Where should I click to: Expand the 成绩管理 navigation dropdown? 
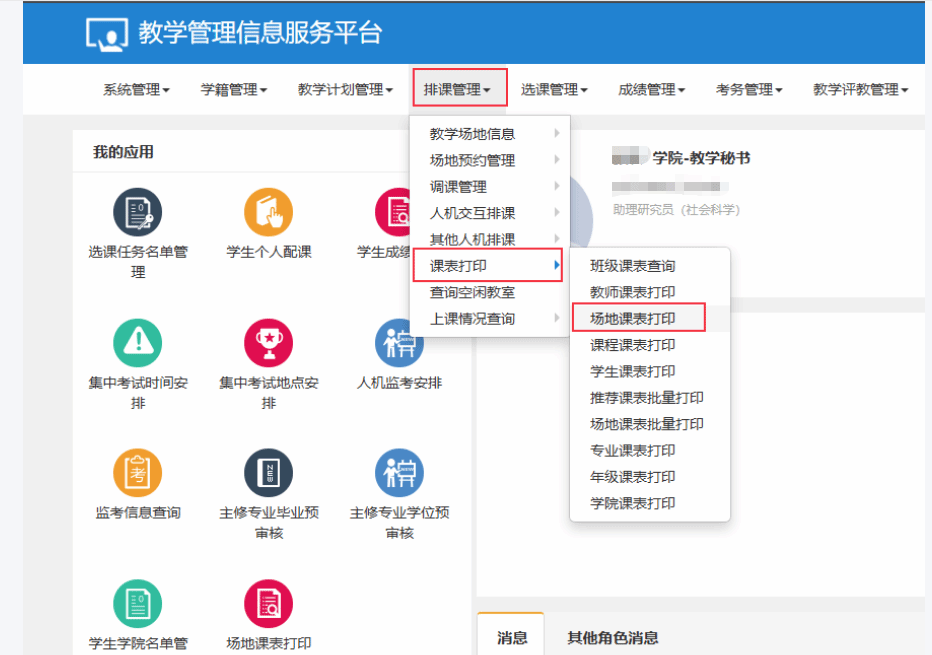tap(651, 90)
